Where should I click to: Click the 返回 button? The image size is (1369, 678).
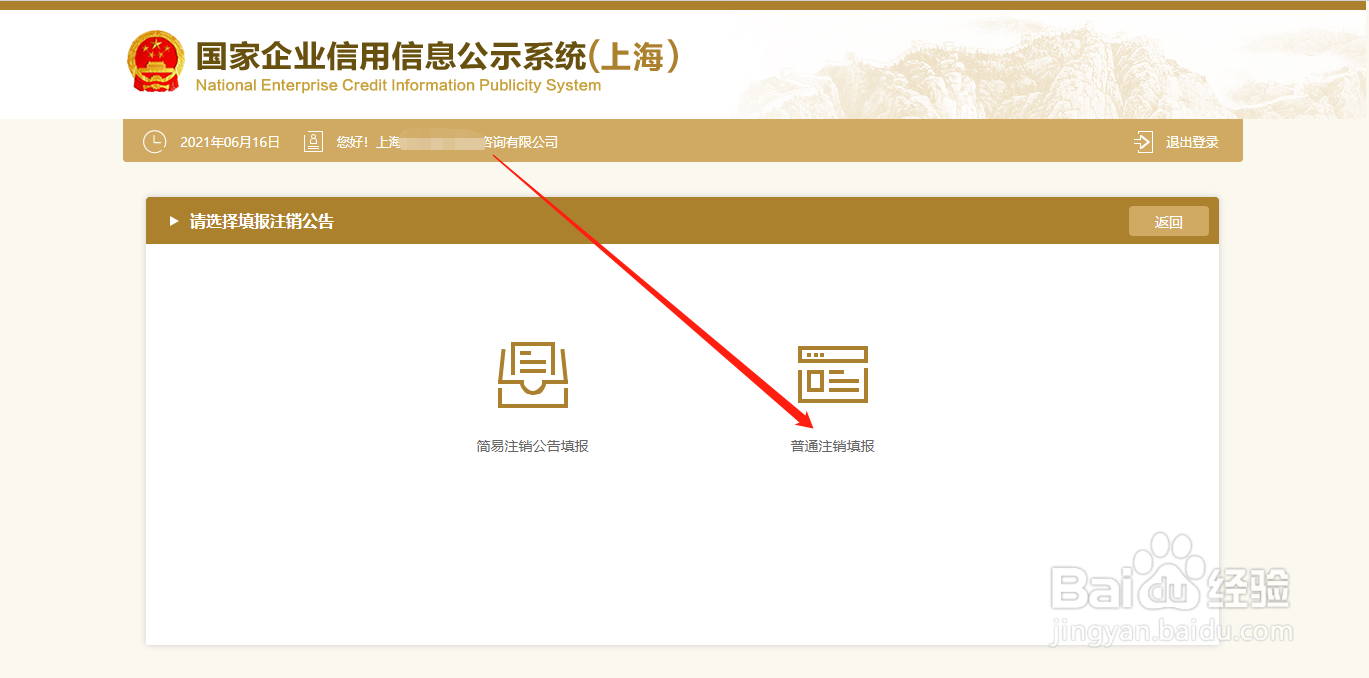click(1168, 220)
